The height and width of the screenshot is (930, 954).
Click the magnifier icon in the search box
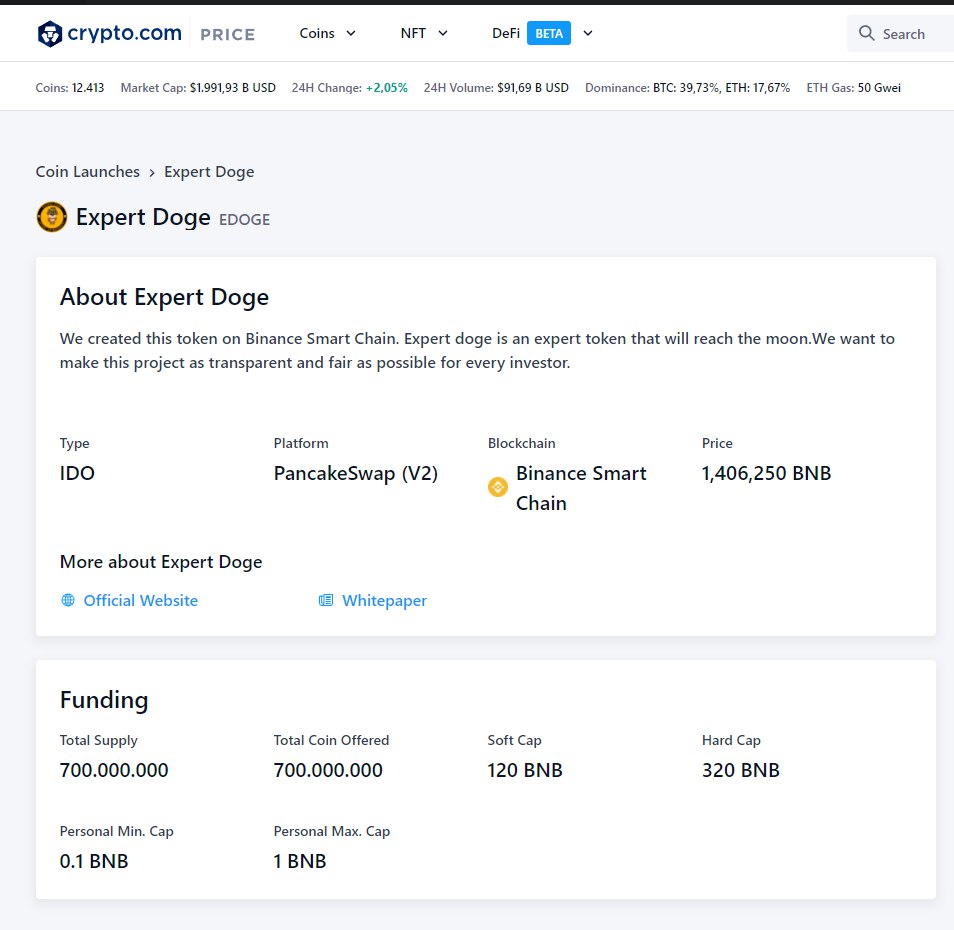pos(866,33)
